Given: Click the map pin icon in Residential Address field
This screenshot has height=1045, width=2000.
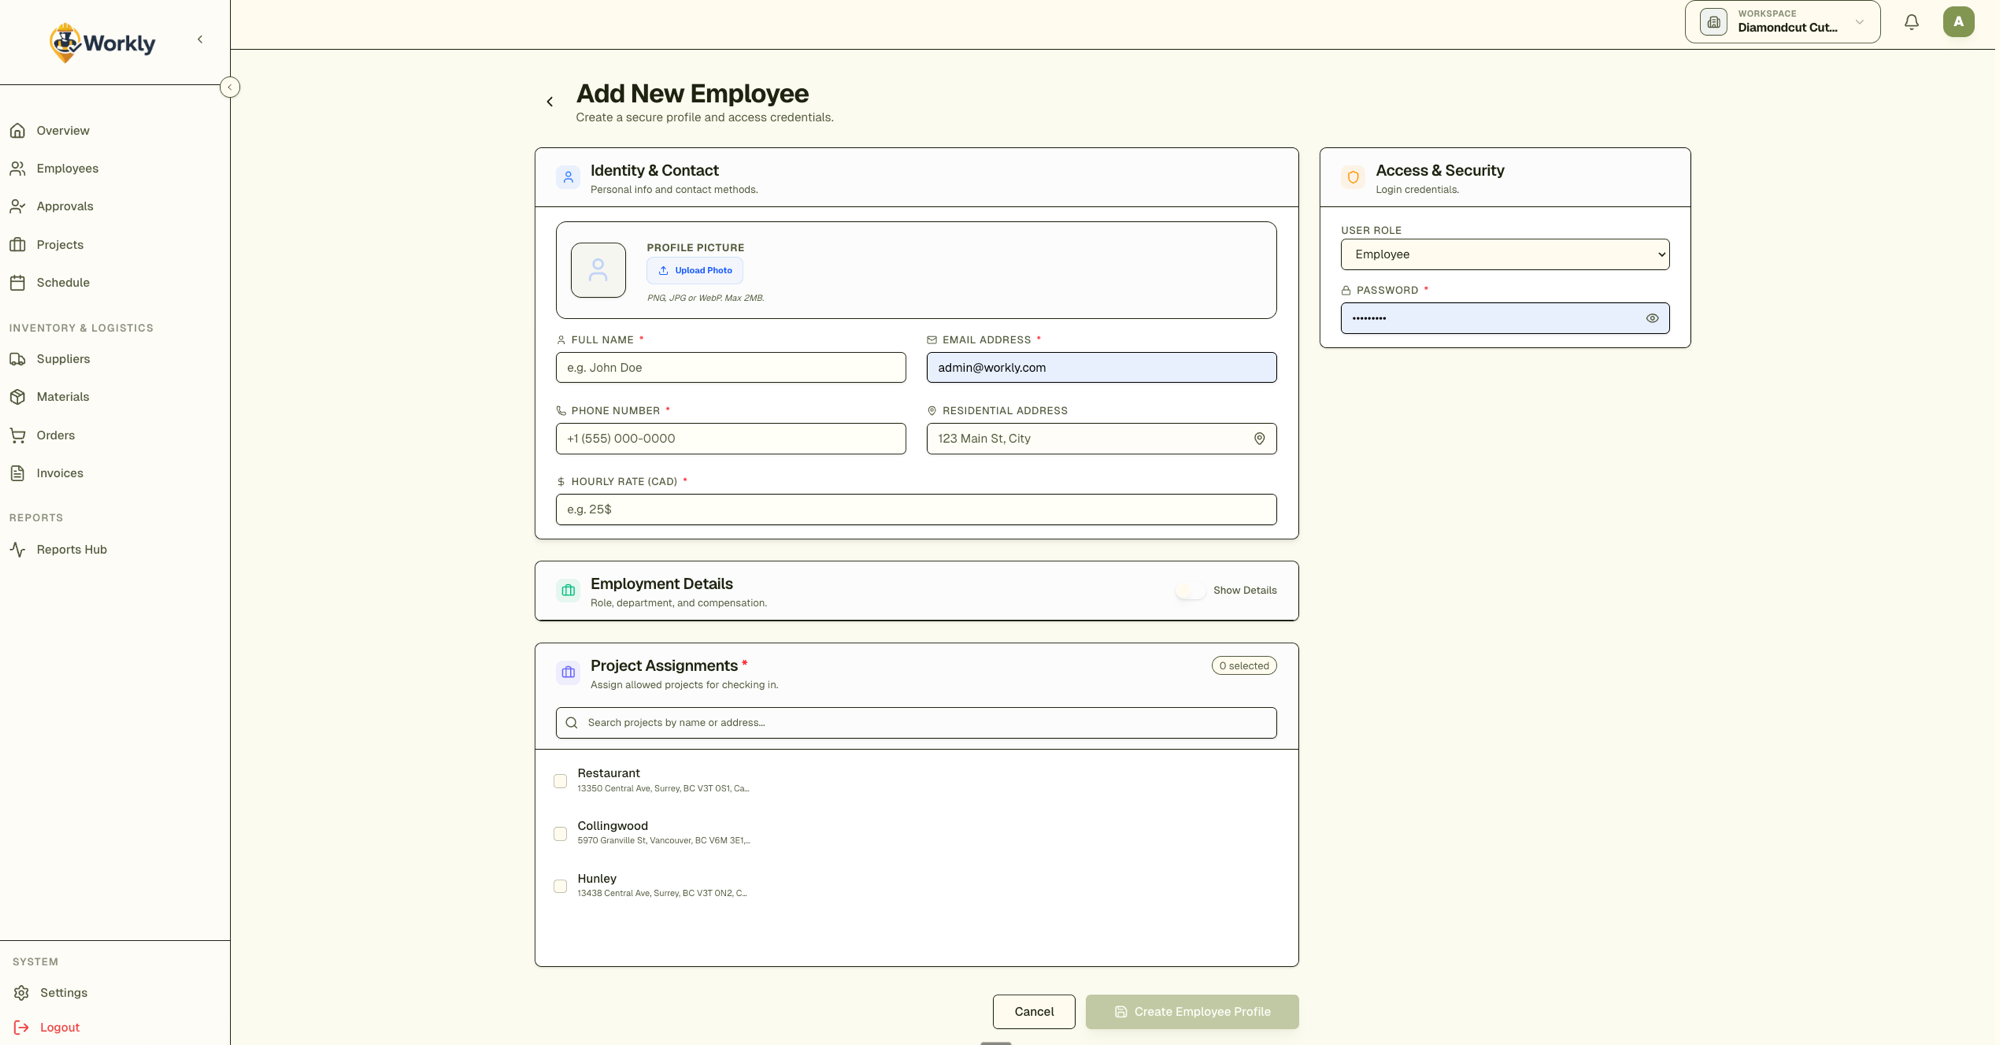Looking at the screenshot, I should (1259, 438).
